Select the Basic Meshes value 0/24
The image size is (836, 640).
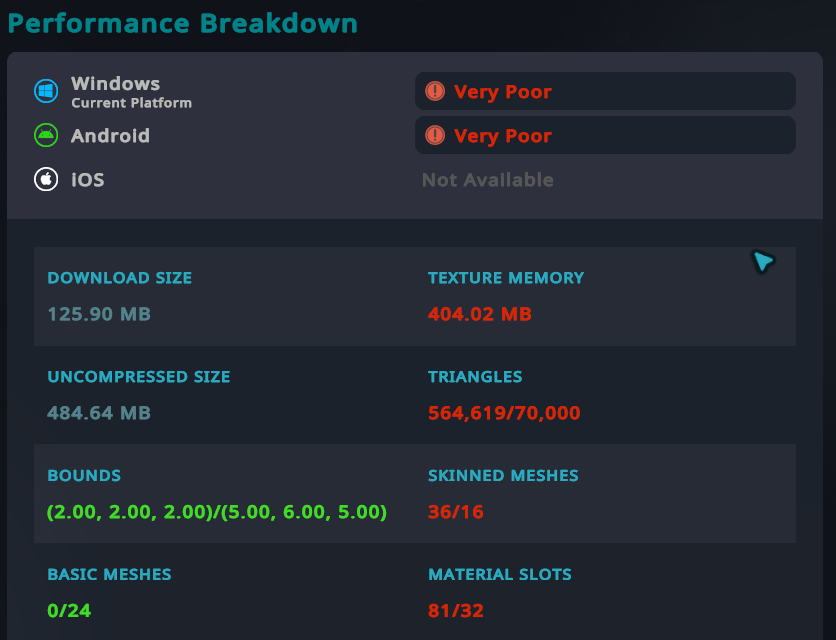69,610
